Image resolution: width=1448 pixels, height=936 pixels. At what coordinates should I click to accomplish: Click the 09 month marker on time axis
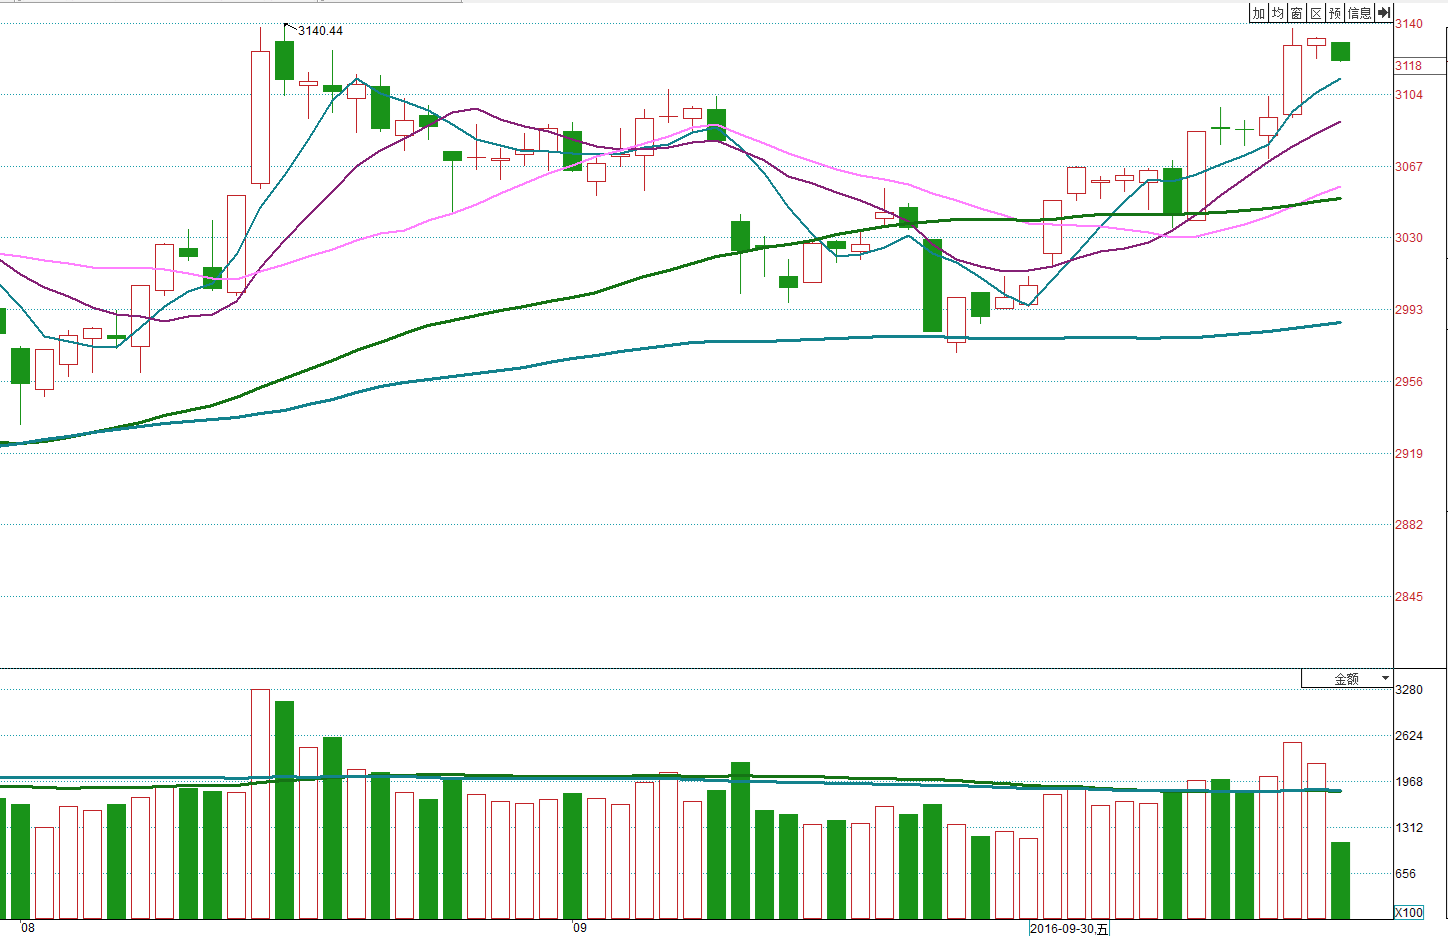(580, 928)
